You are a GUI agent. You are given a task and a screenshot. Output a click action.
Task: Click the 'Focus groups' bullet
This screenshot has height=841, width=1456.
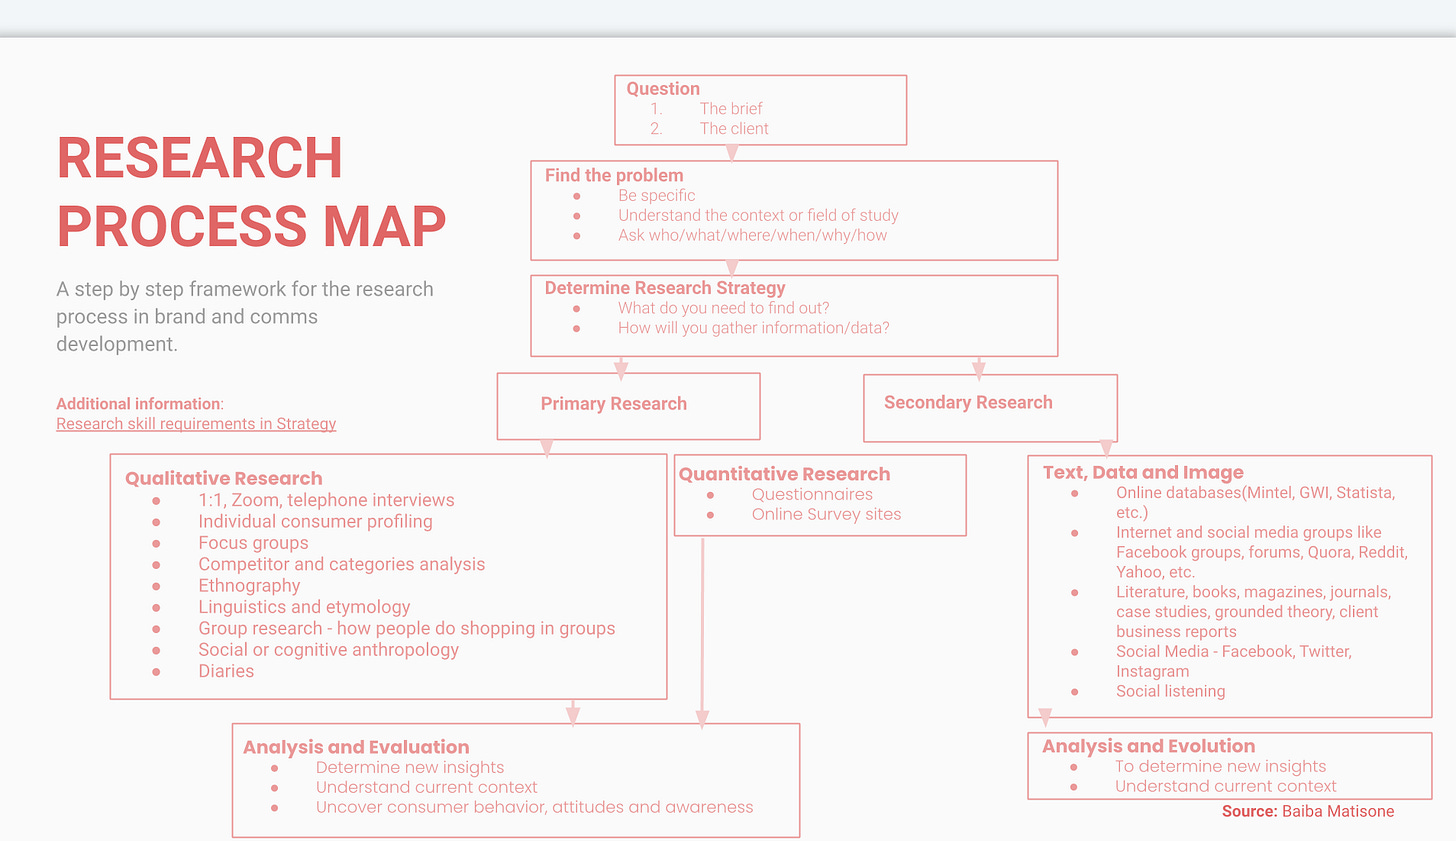point(253,543)
